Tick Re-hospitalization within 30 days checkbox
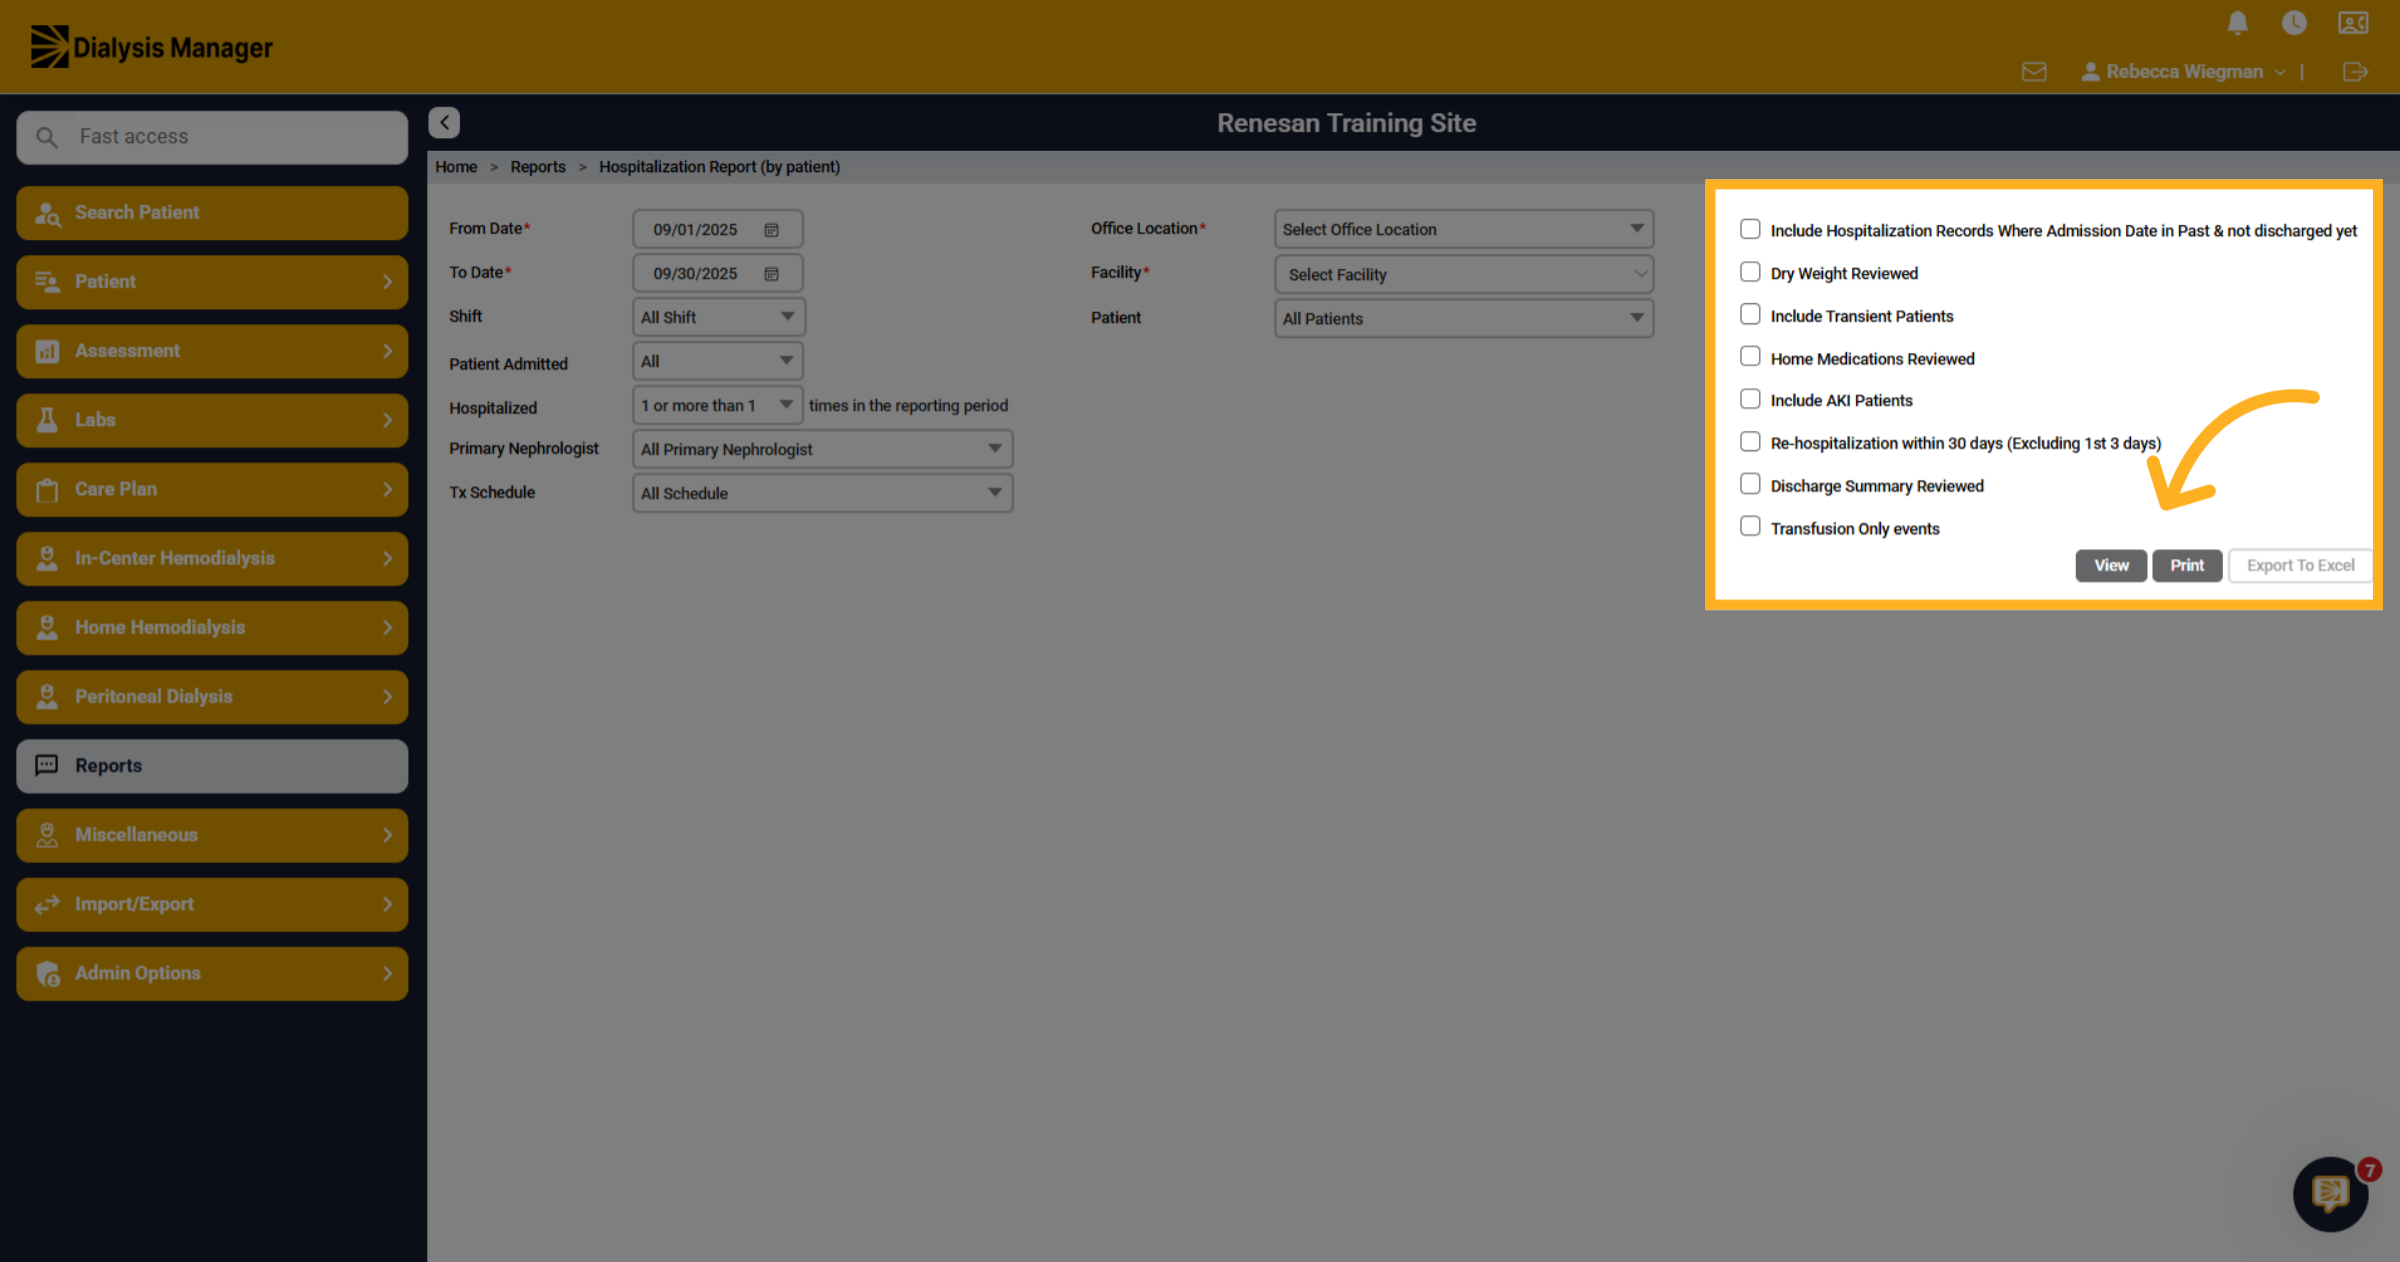 coord(1750,442)
